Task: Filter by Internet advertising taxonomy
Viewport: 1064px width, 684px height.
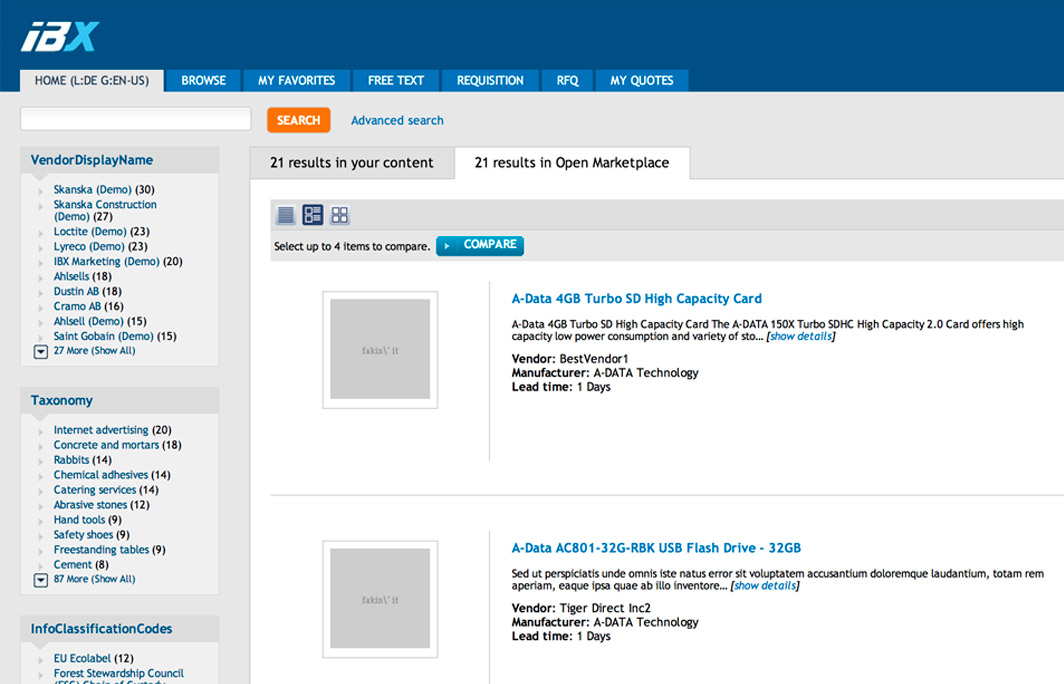Action: point(100,430)
